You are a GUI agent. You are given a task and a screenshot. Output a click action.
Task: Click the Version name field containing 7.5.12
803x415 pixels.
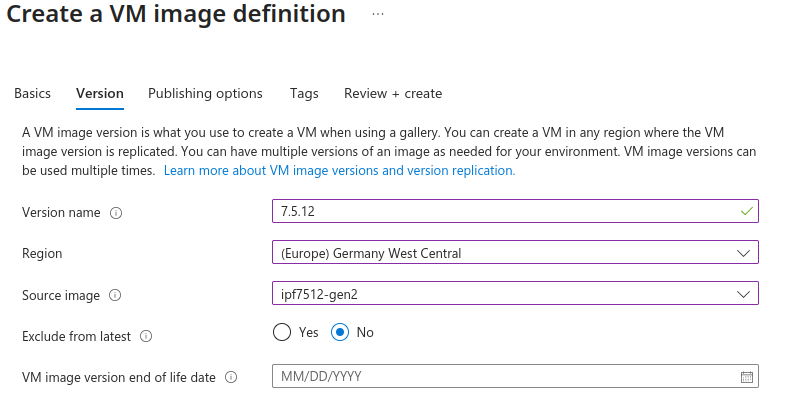[500, 212]
